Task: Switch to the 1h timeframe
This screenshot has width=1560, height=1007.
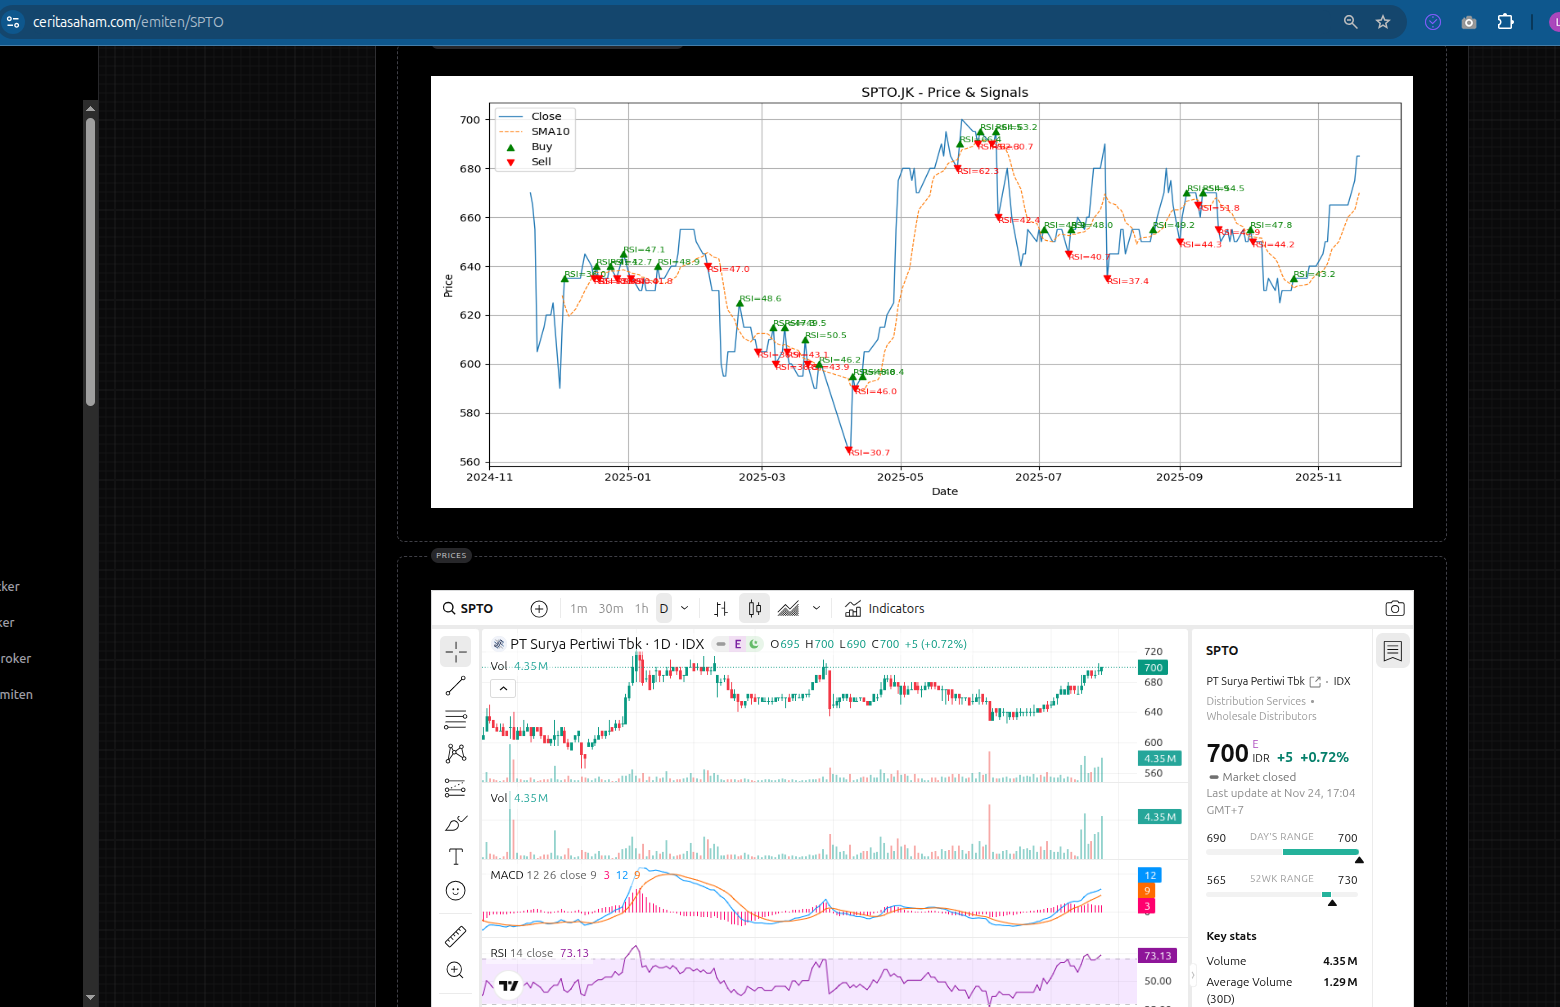Action: pos(642,609)
